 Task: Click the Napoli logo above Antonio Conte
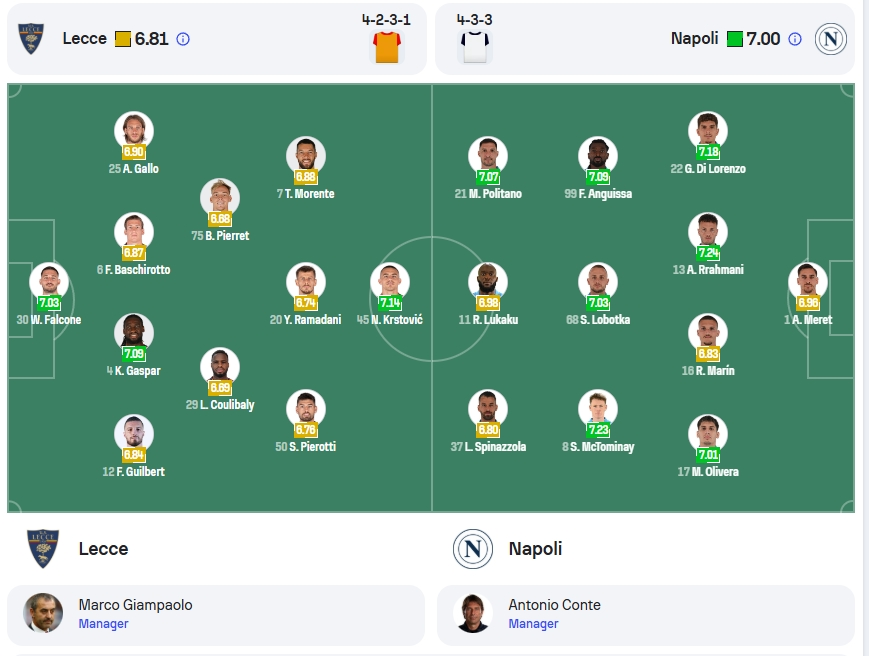pos(473,549)
